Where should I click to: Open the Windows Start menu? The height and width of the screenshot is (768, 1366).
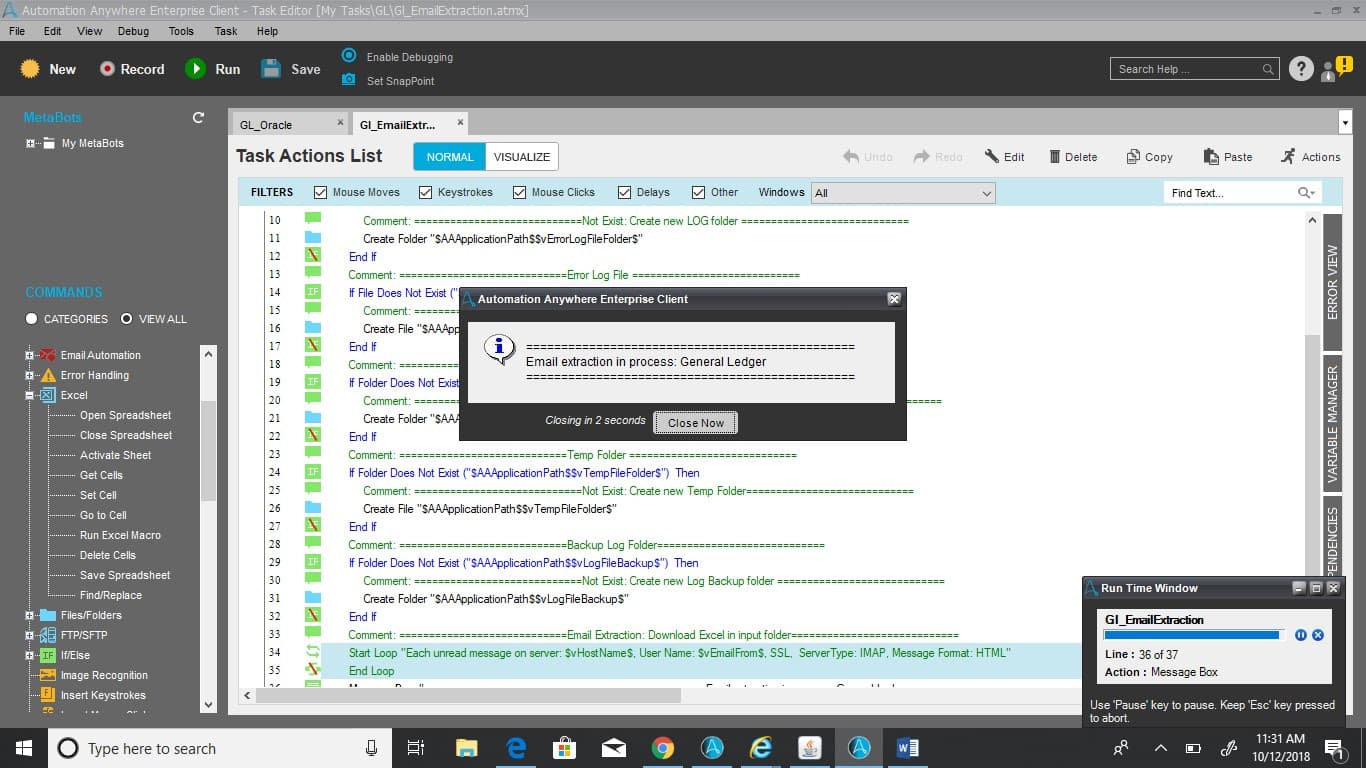tap(24, 748)
